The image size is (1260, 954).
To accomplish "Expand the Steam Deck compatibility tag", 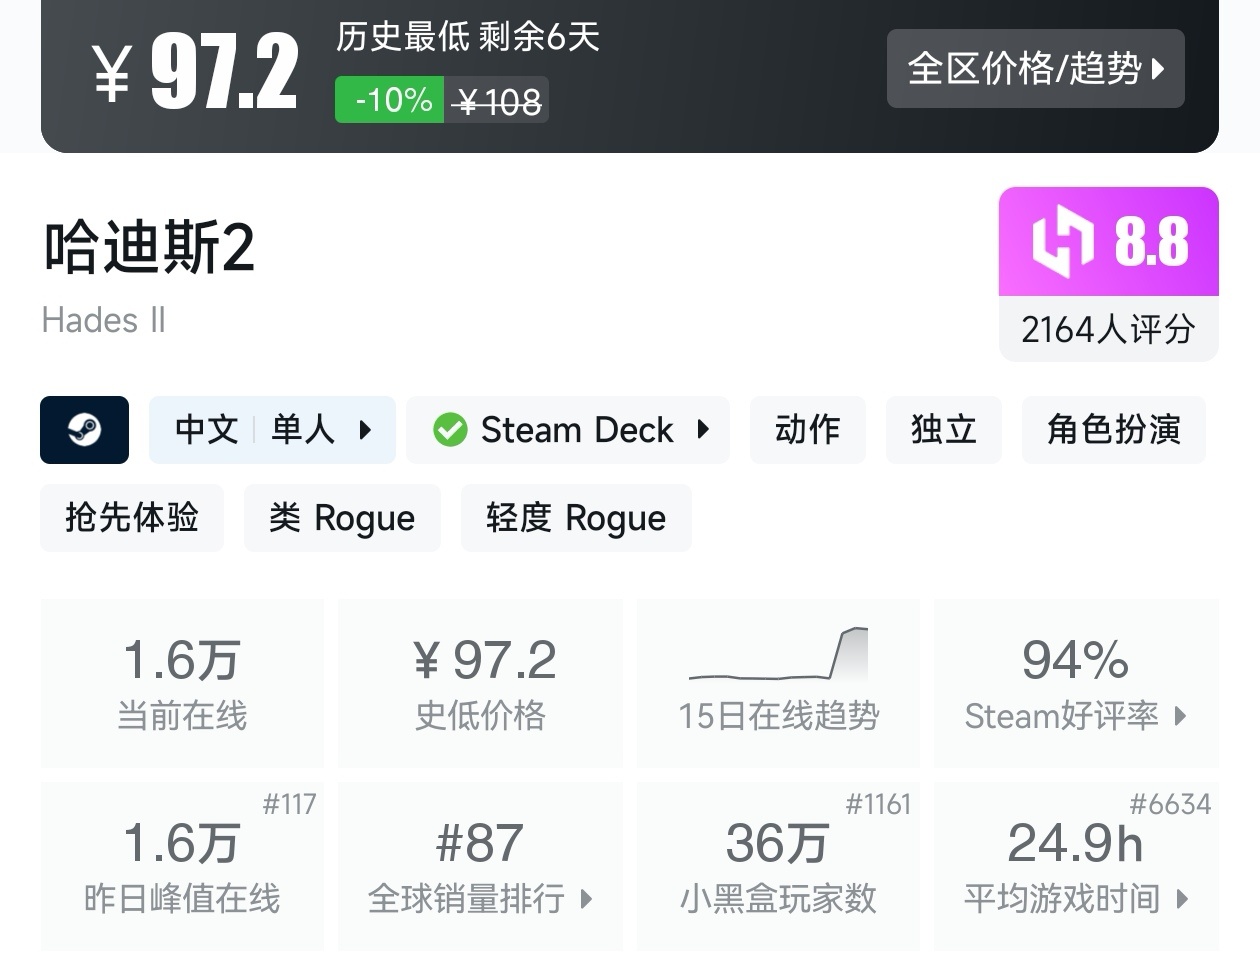I will pos(568,430).
